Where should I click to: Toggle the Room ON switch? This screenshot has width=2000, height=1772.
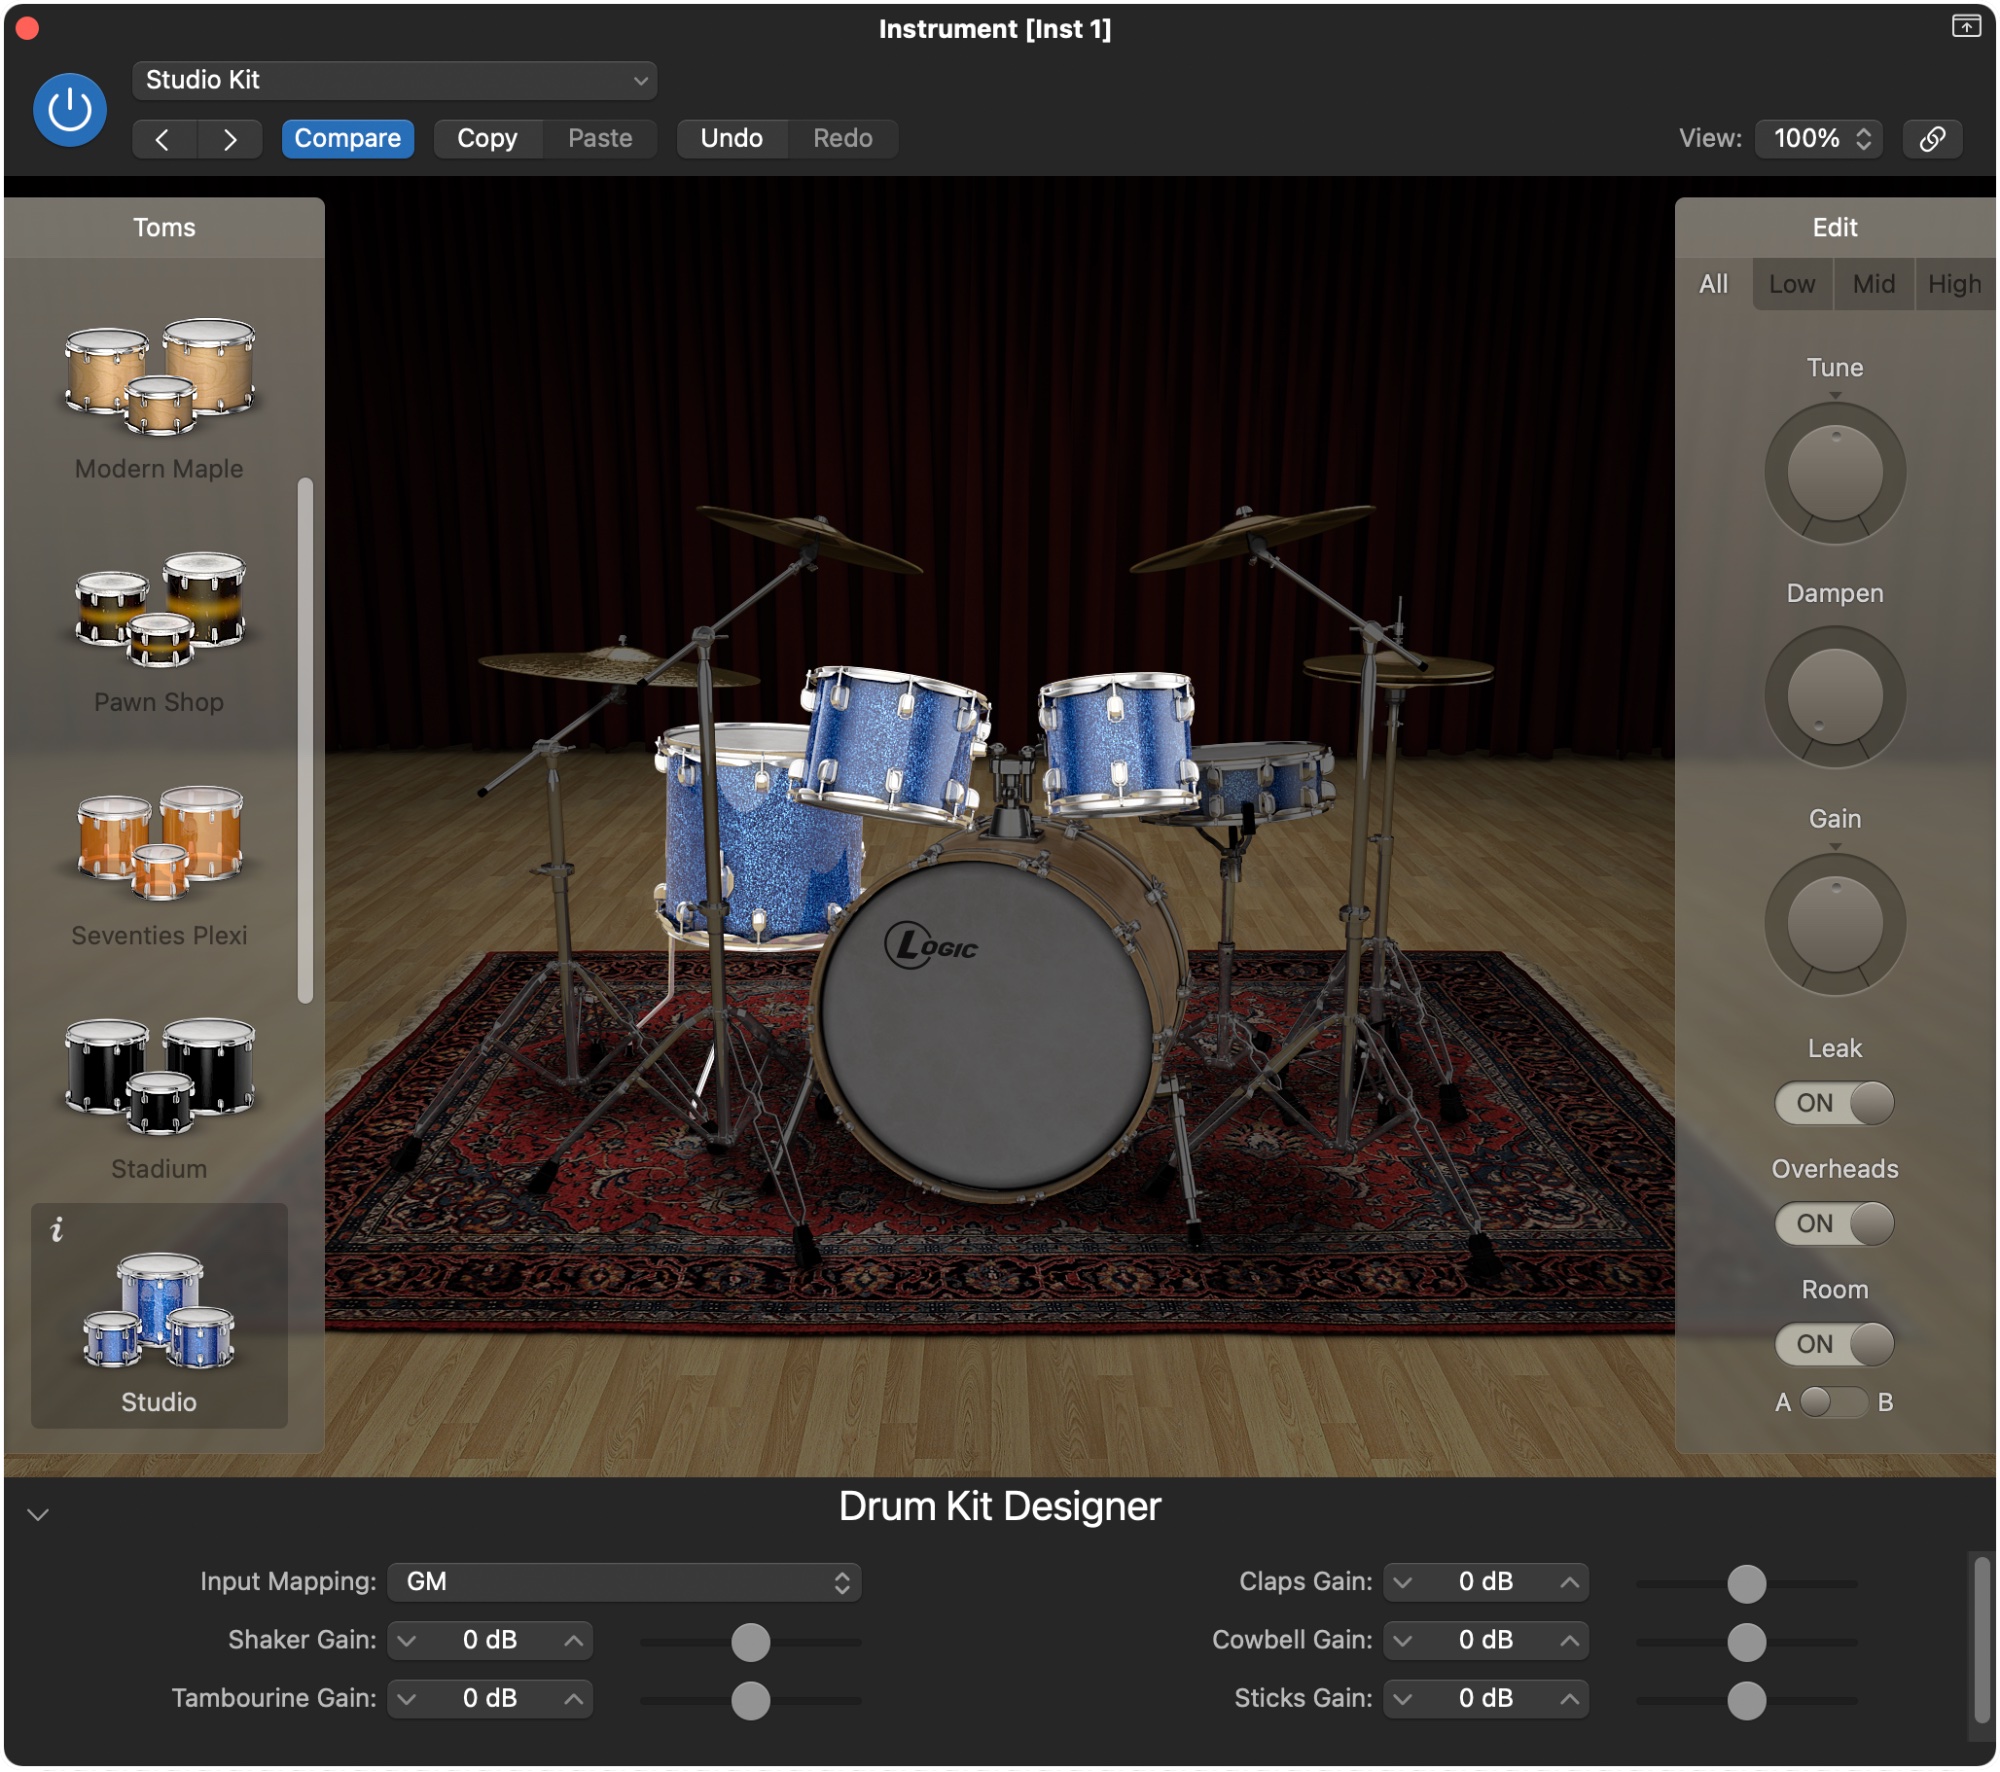1834,1344
